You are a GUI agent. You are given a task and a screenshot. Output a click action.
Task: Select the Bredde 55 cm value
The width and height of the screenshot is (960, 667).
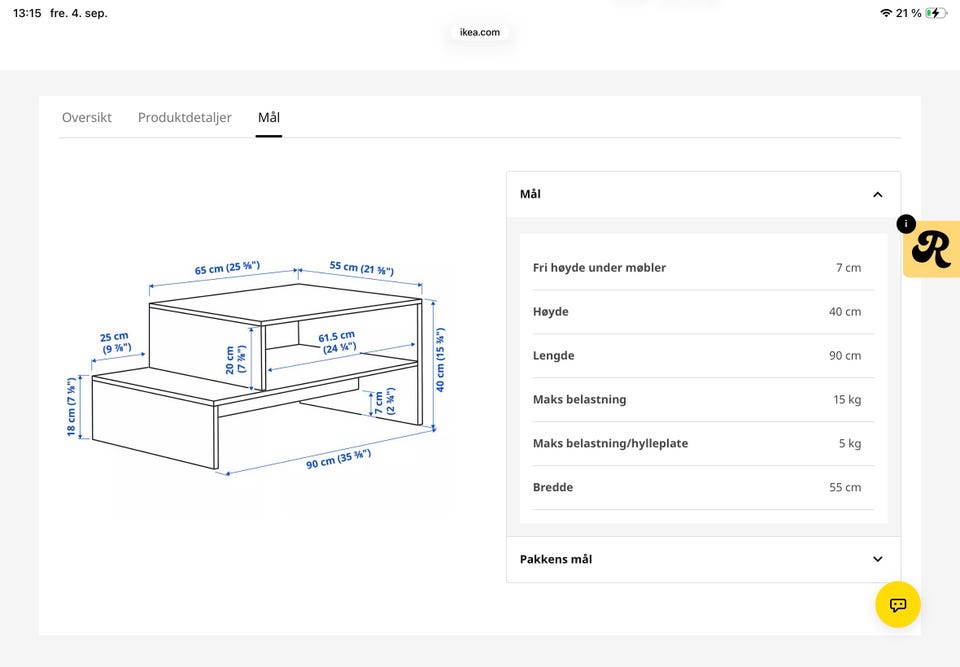(x=845, y=488)
